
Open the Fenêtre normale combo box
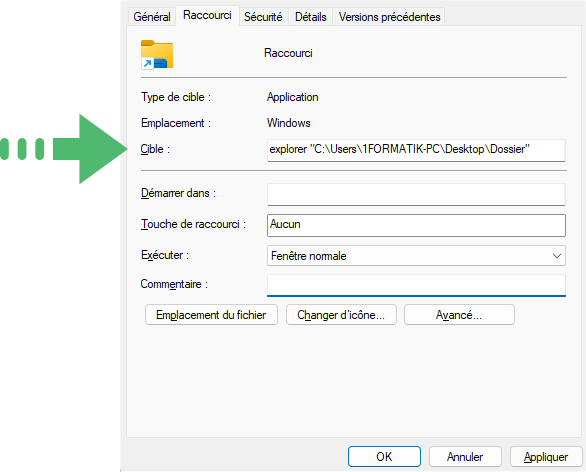(416, 256)
